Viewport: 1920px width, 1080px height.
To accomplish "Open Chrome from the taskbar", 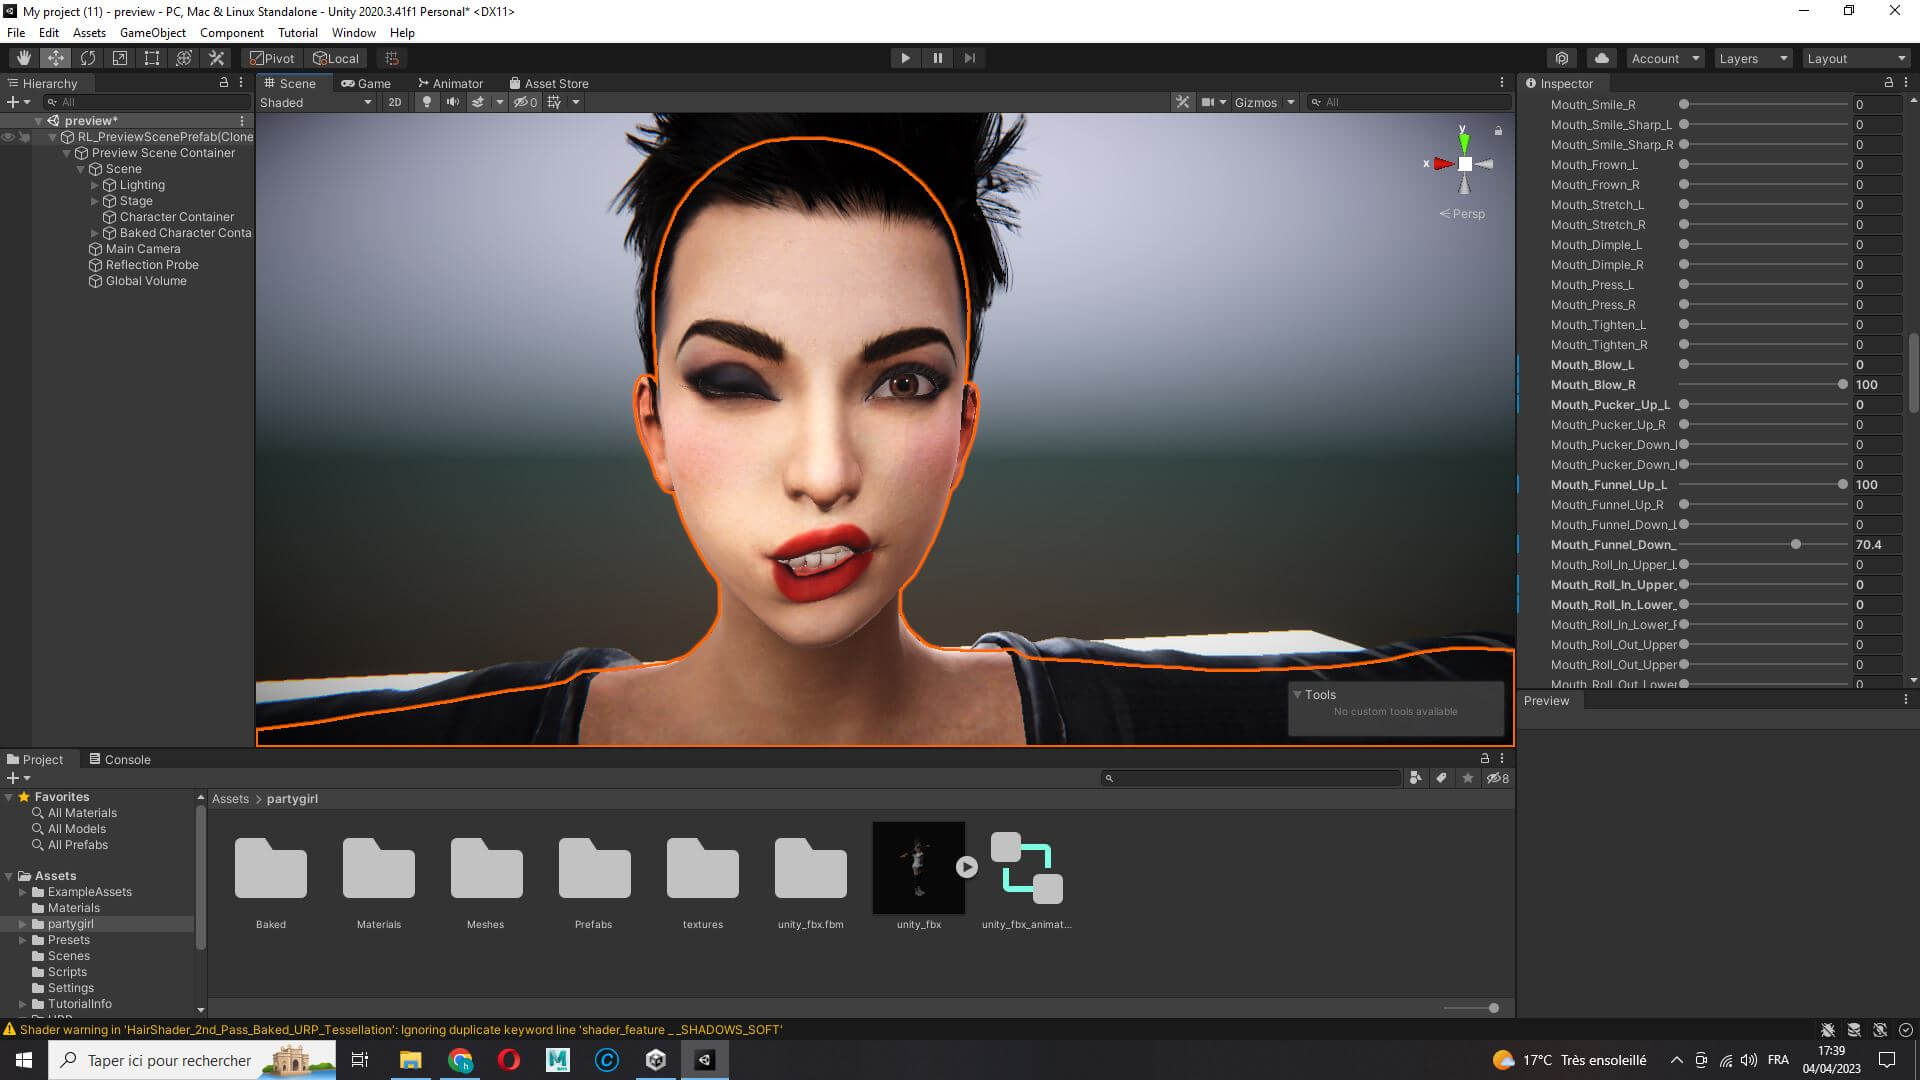I will [x=460, y=1060].
